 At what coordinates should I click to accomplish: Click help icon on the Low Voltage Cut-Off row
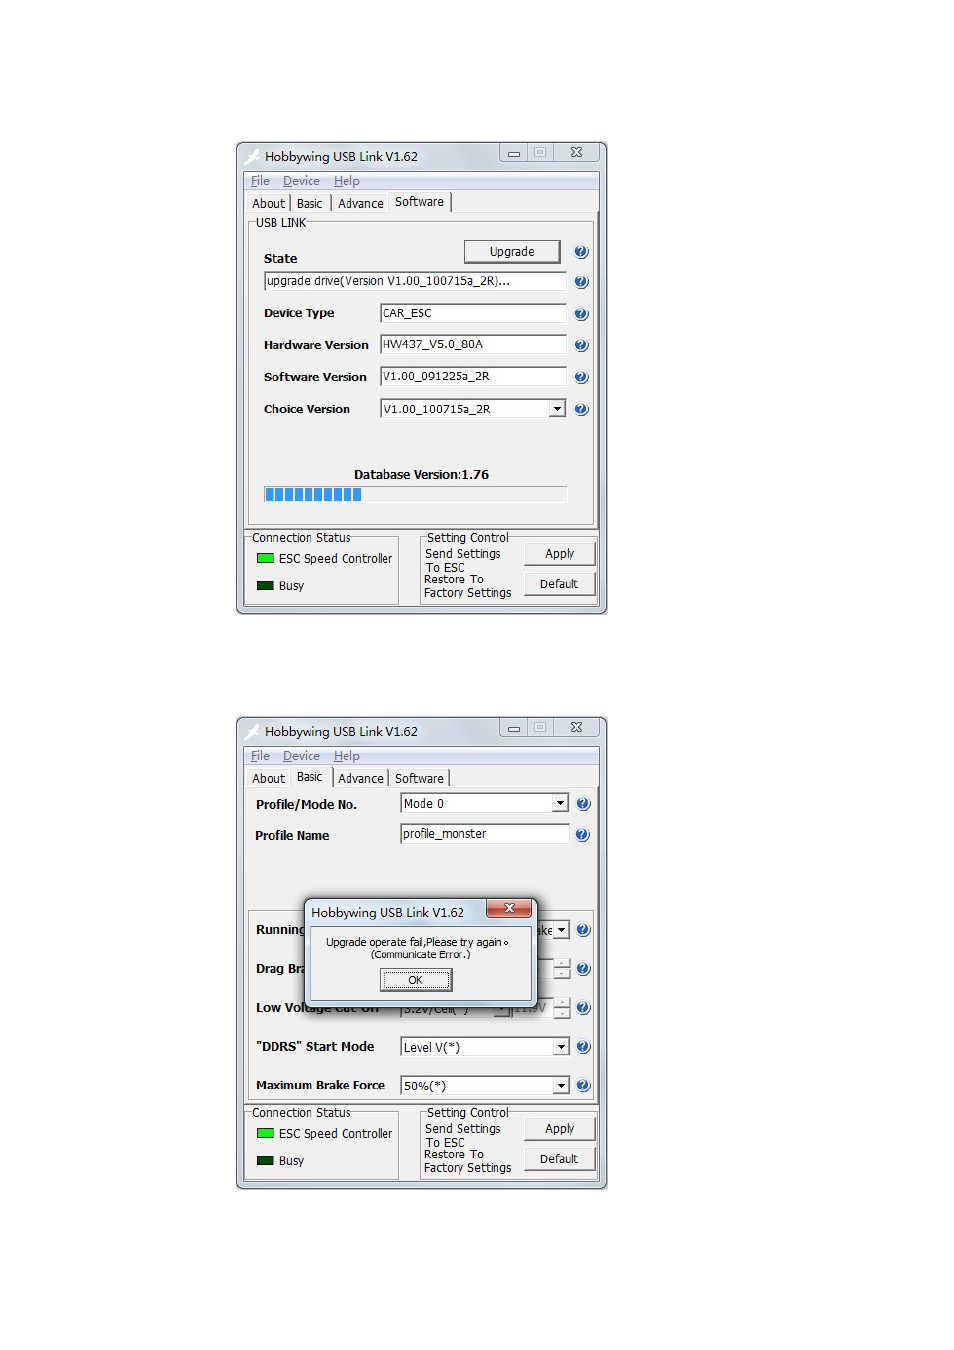583,1008
